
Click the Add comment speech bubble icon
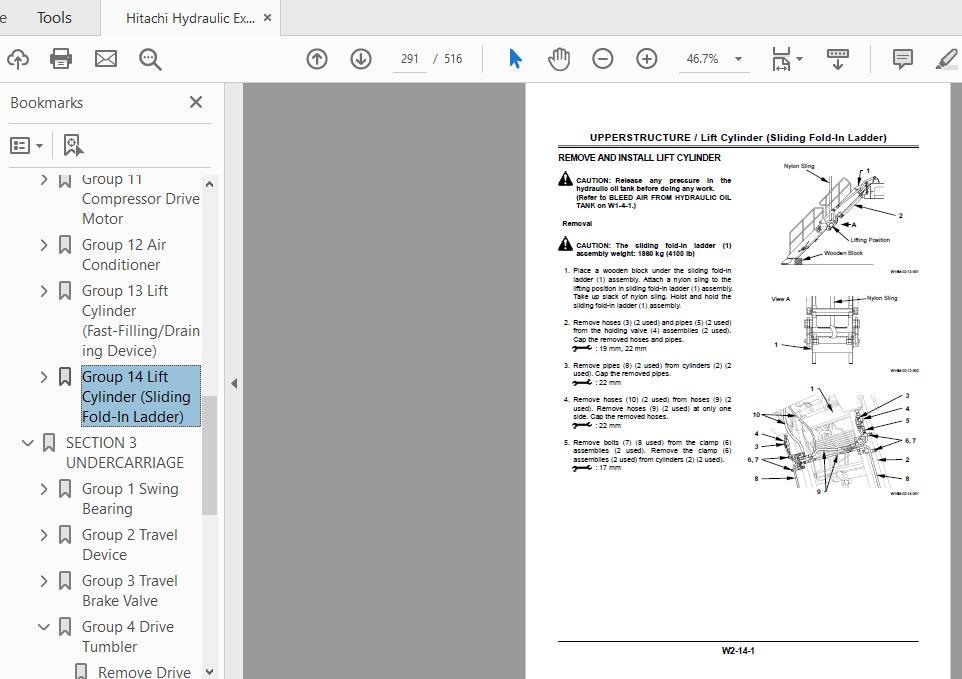pos(902,59)
